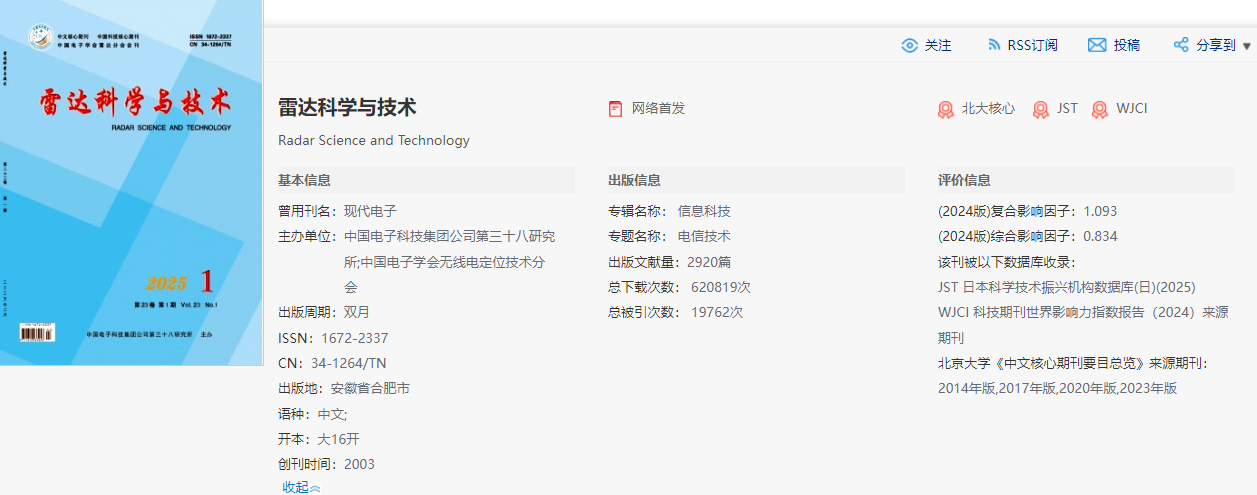
Task: Click the ISSN value 1672-2337
Action: [355, 338]
